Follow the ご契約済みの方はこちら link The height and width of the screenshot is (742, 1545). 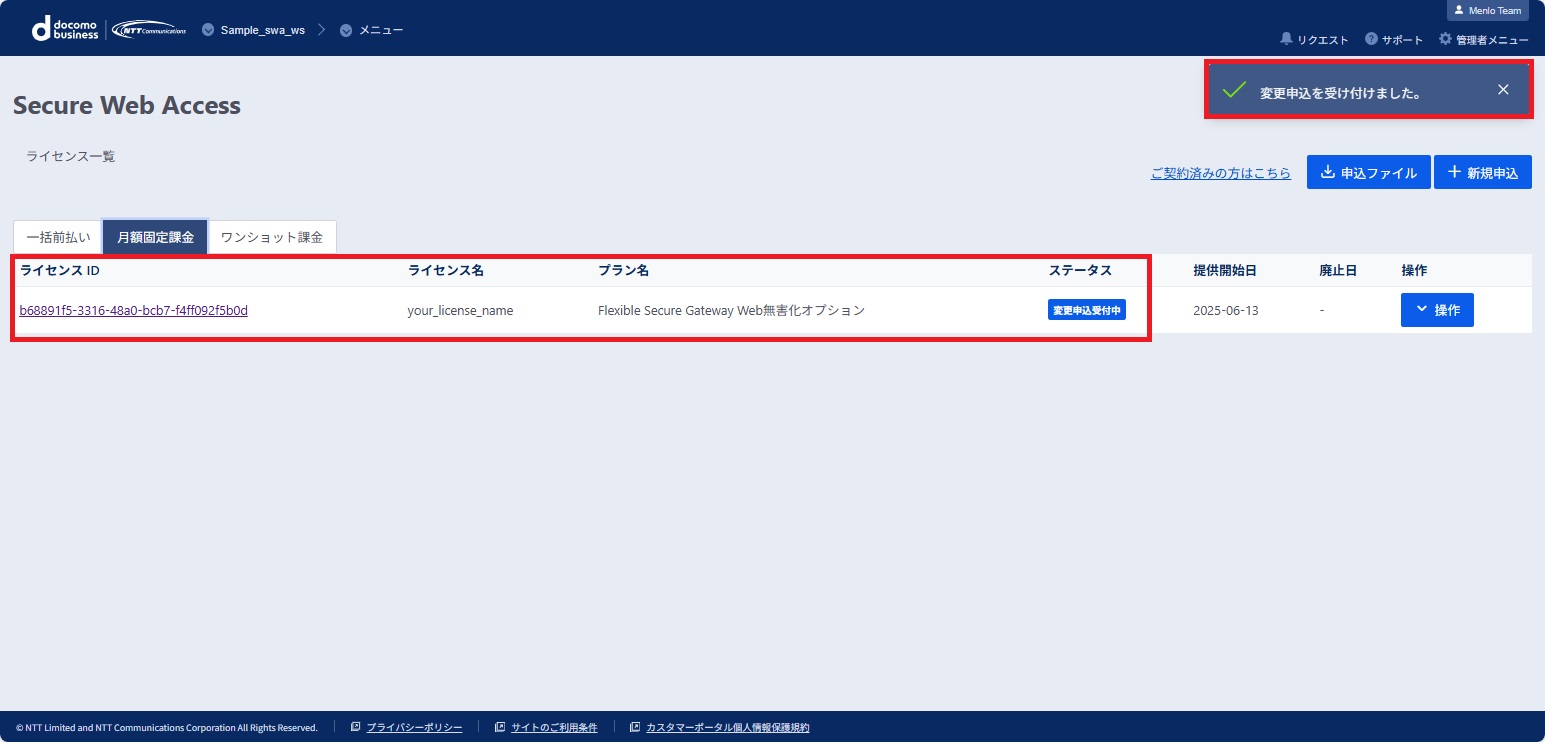[1221, 173]
